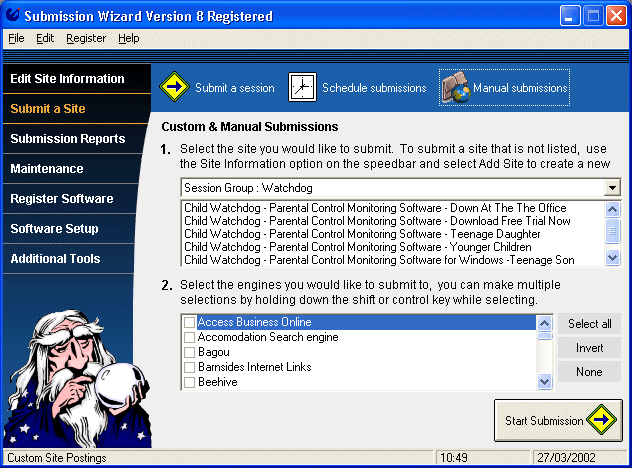Open the Help menu
632x468 pixels.
pyautogui.click(x=129, y=38)
